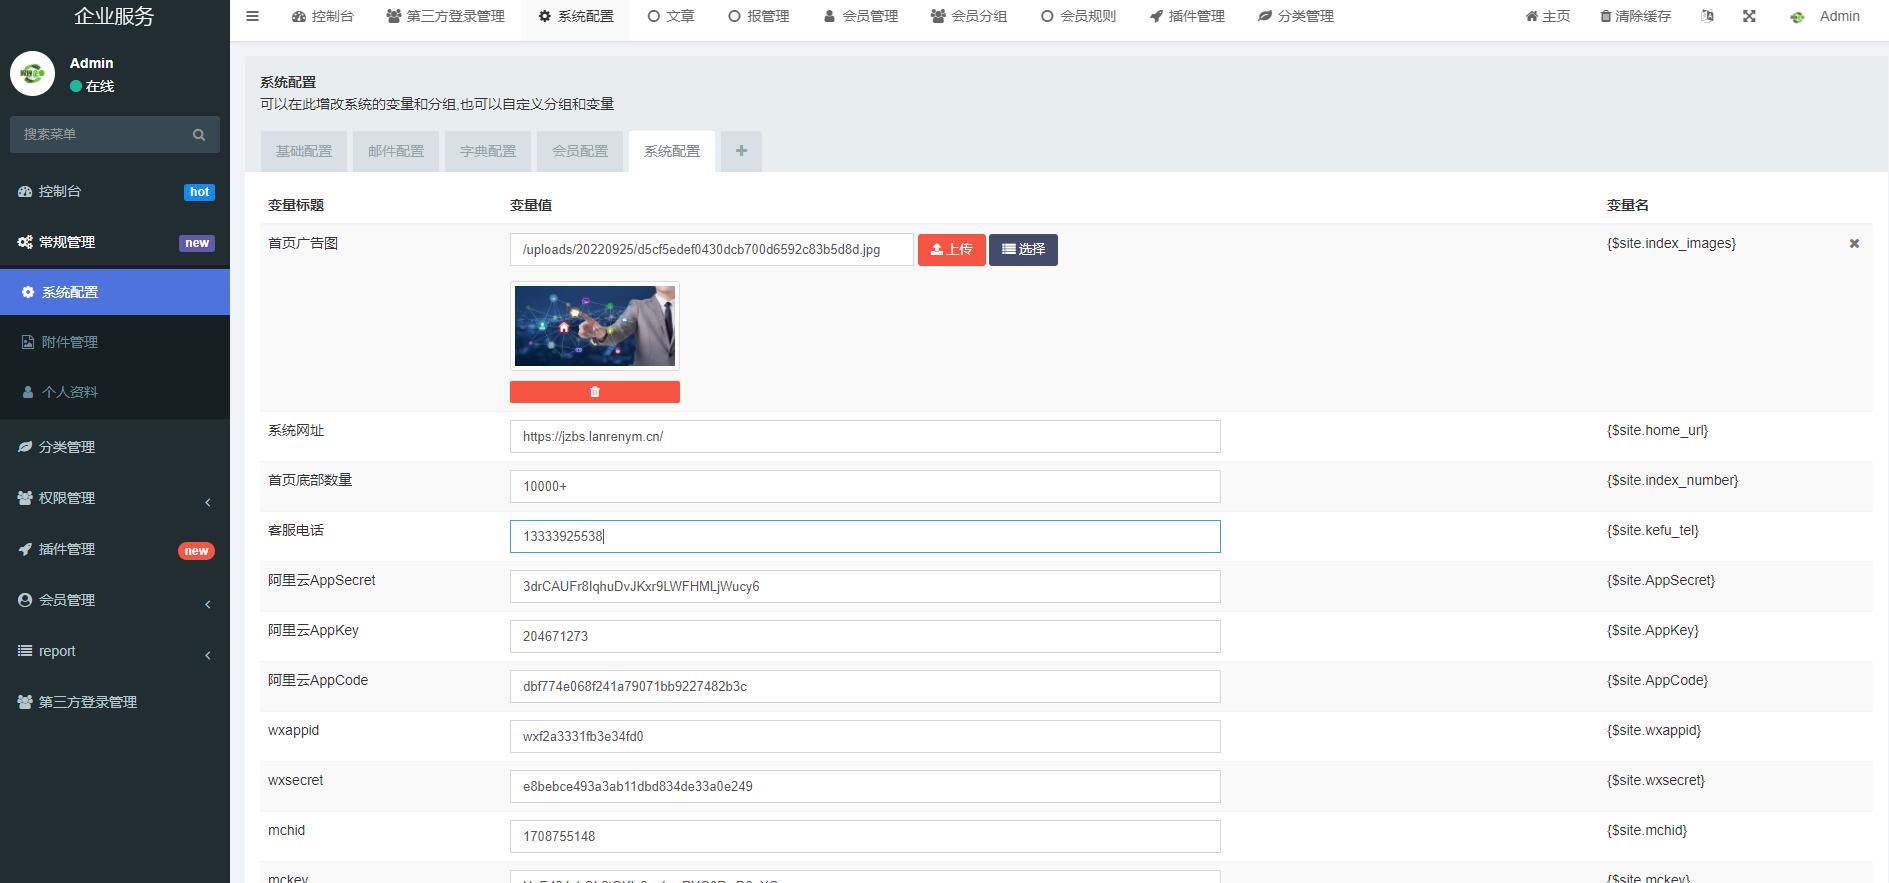Click the language switch icon in header
Viewport: 1889px width, 883px height.
1707,16
